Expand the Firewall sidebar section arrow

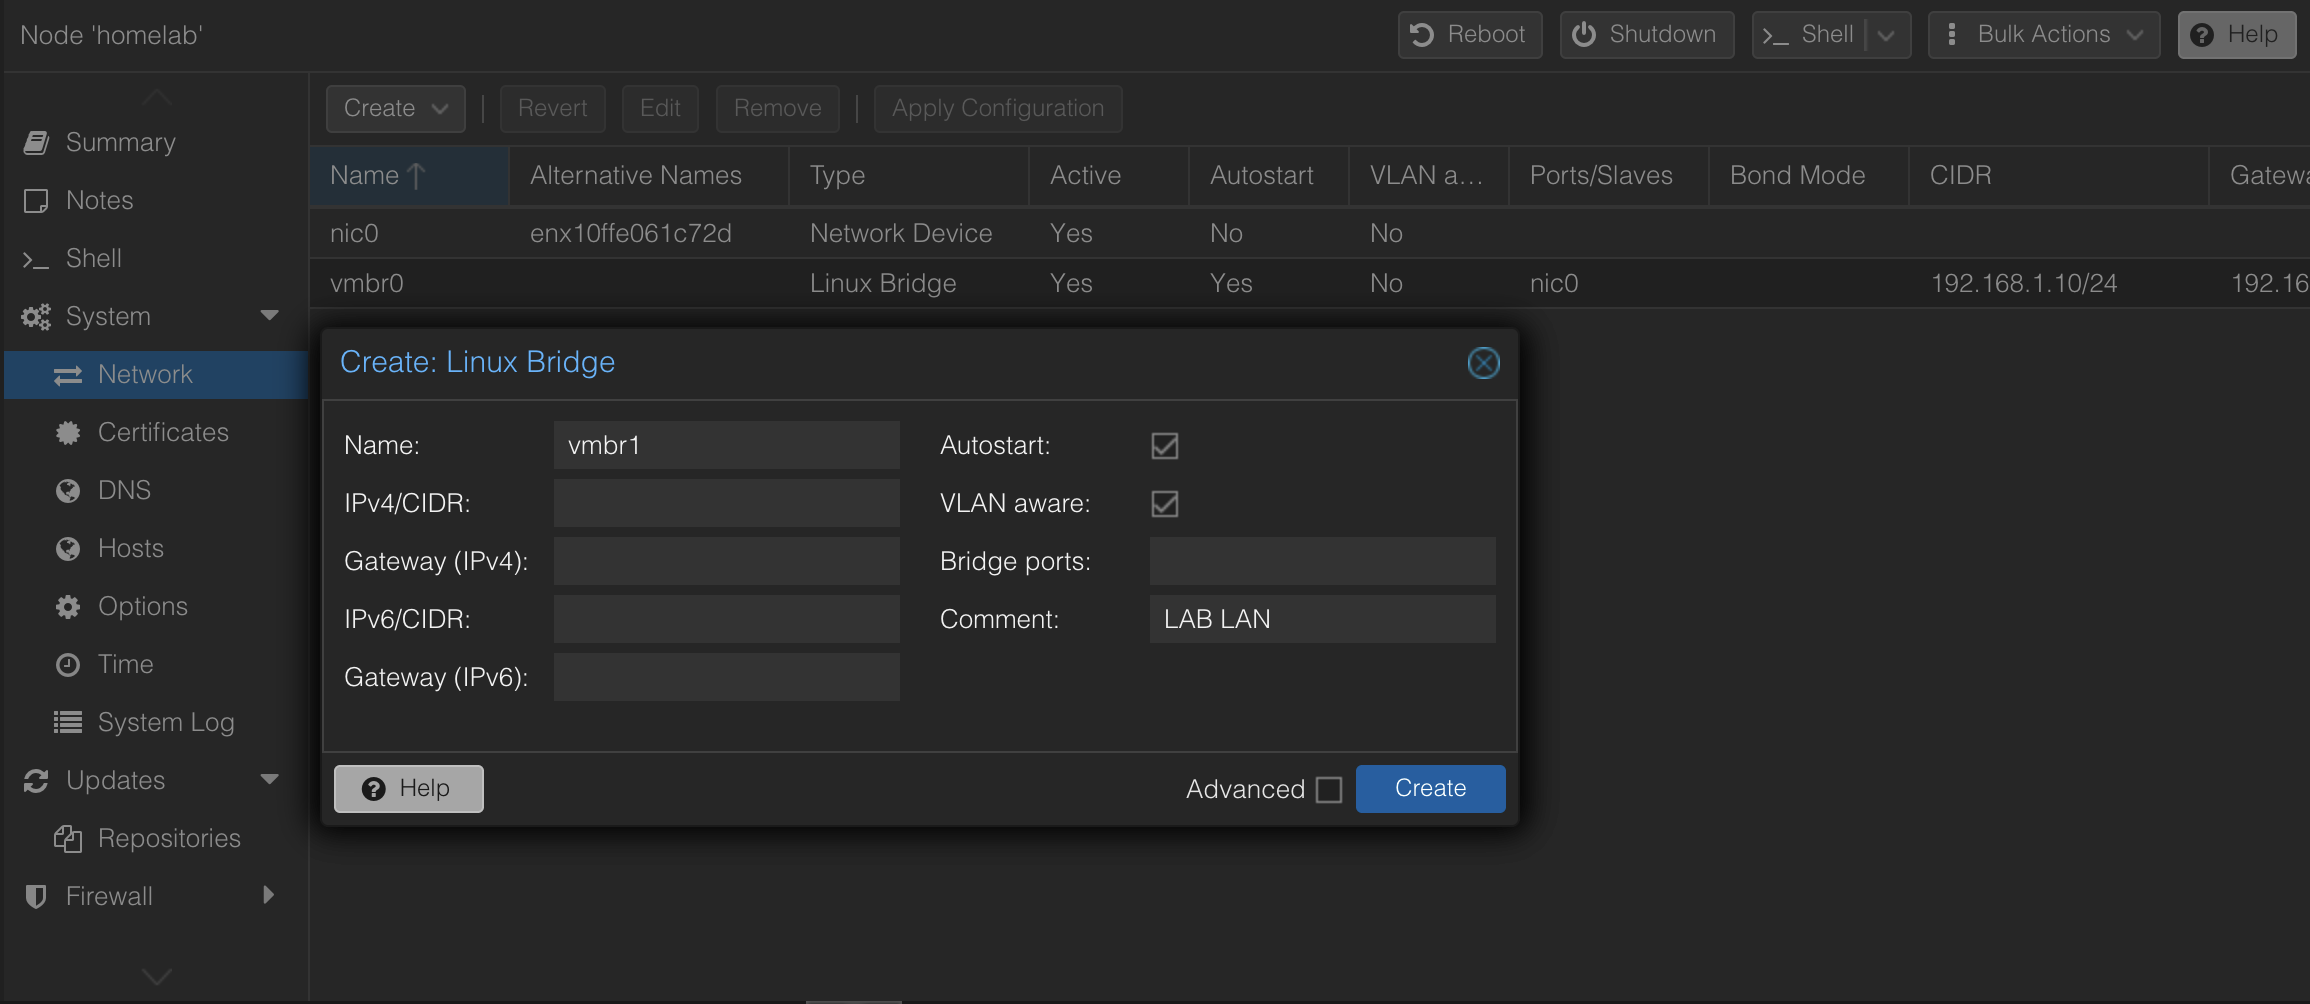click(268, 895)
